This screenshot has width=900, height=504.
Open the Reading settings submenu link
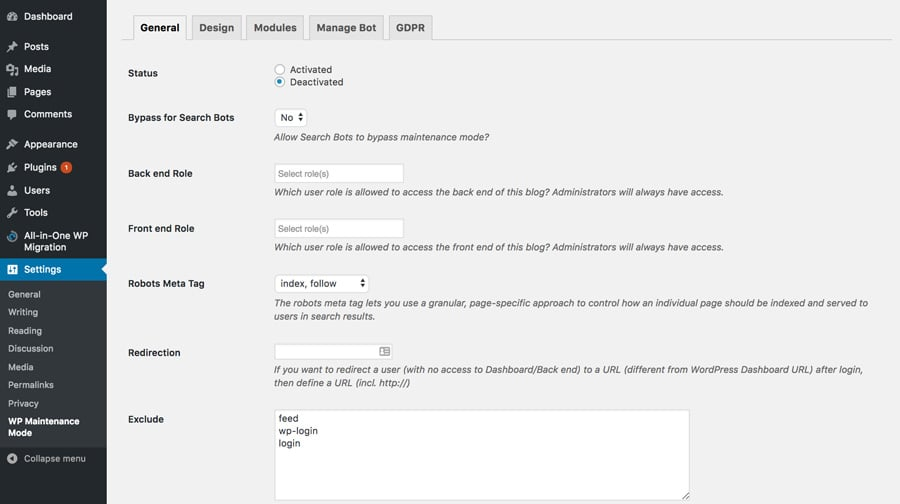pyautogui.click(x=25, y=331)
